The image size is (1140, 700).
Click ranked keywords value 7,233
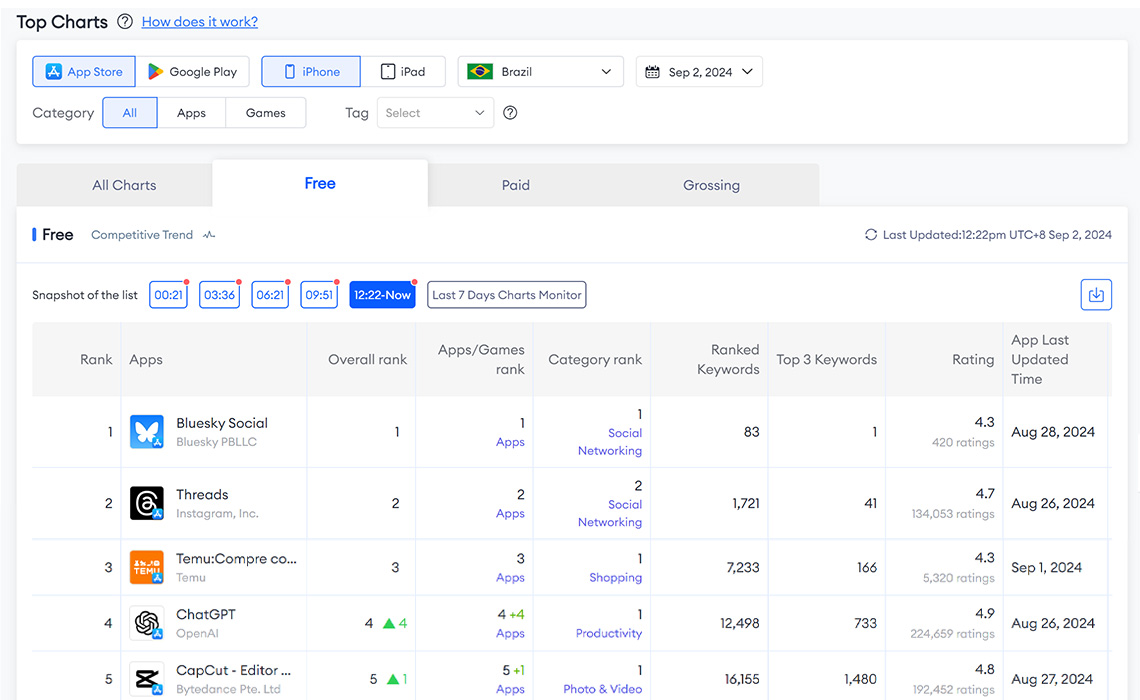(x=743, y=567)
